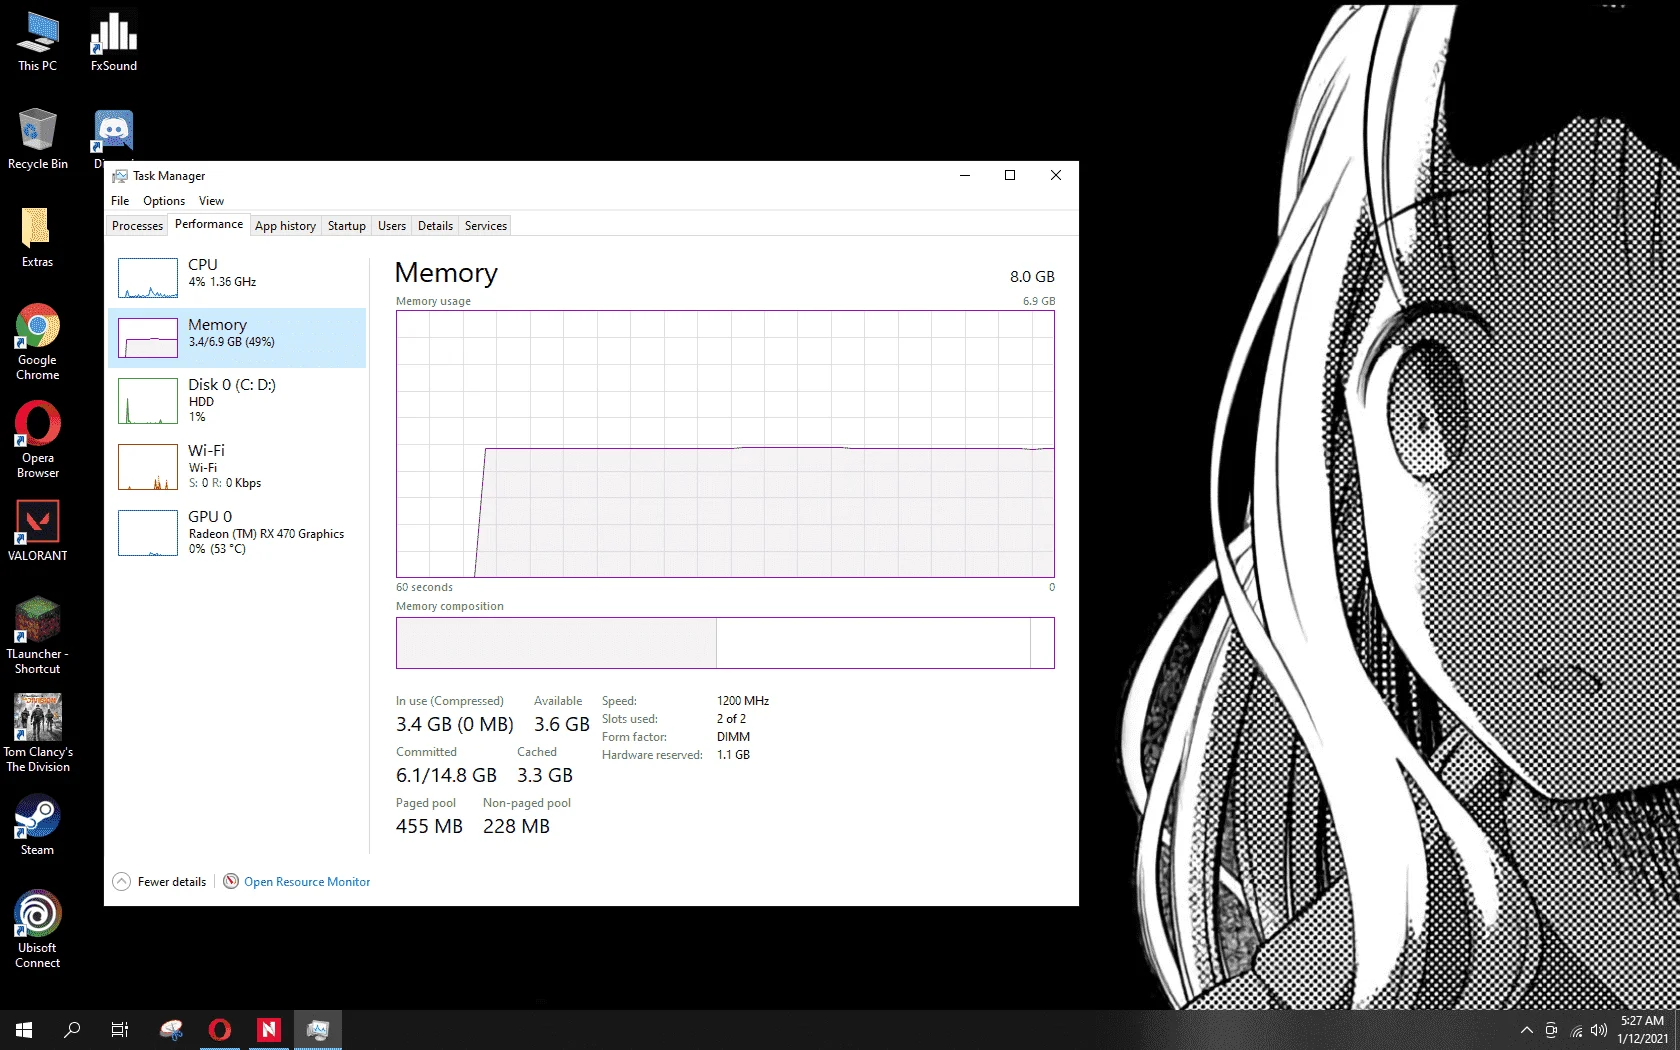Open Resource Monitor link
This screenshot has height=1050, width=1680.
pos(307,882)
